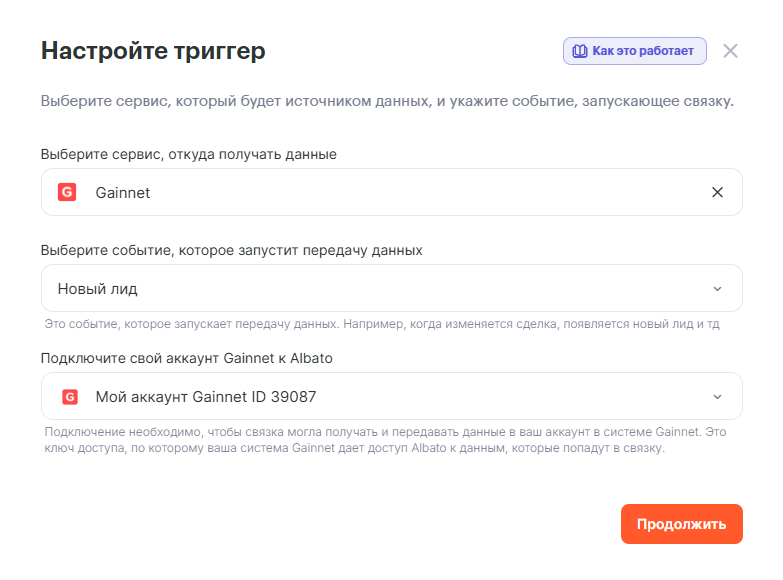Viewport: 783px width, 580px height.
Task: Click the Gainnet logo in the account field
Action: coord(70,396)
